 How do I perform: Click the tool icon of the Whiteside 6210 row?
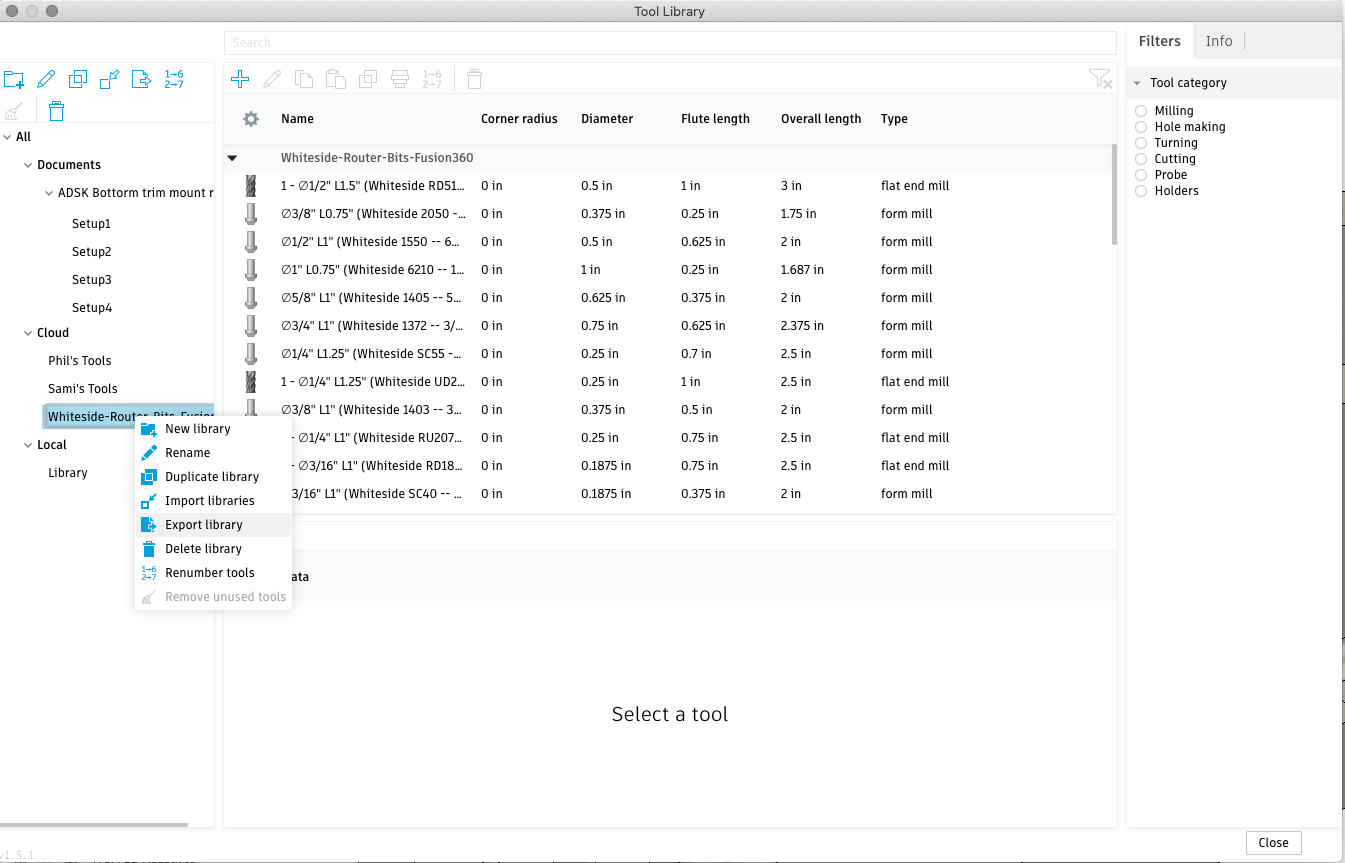251,270
